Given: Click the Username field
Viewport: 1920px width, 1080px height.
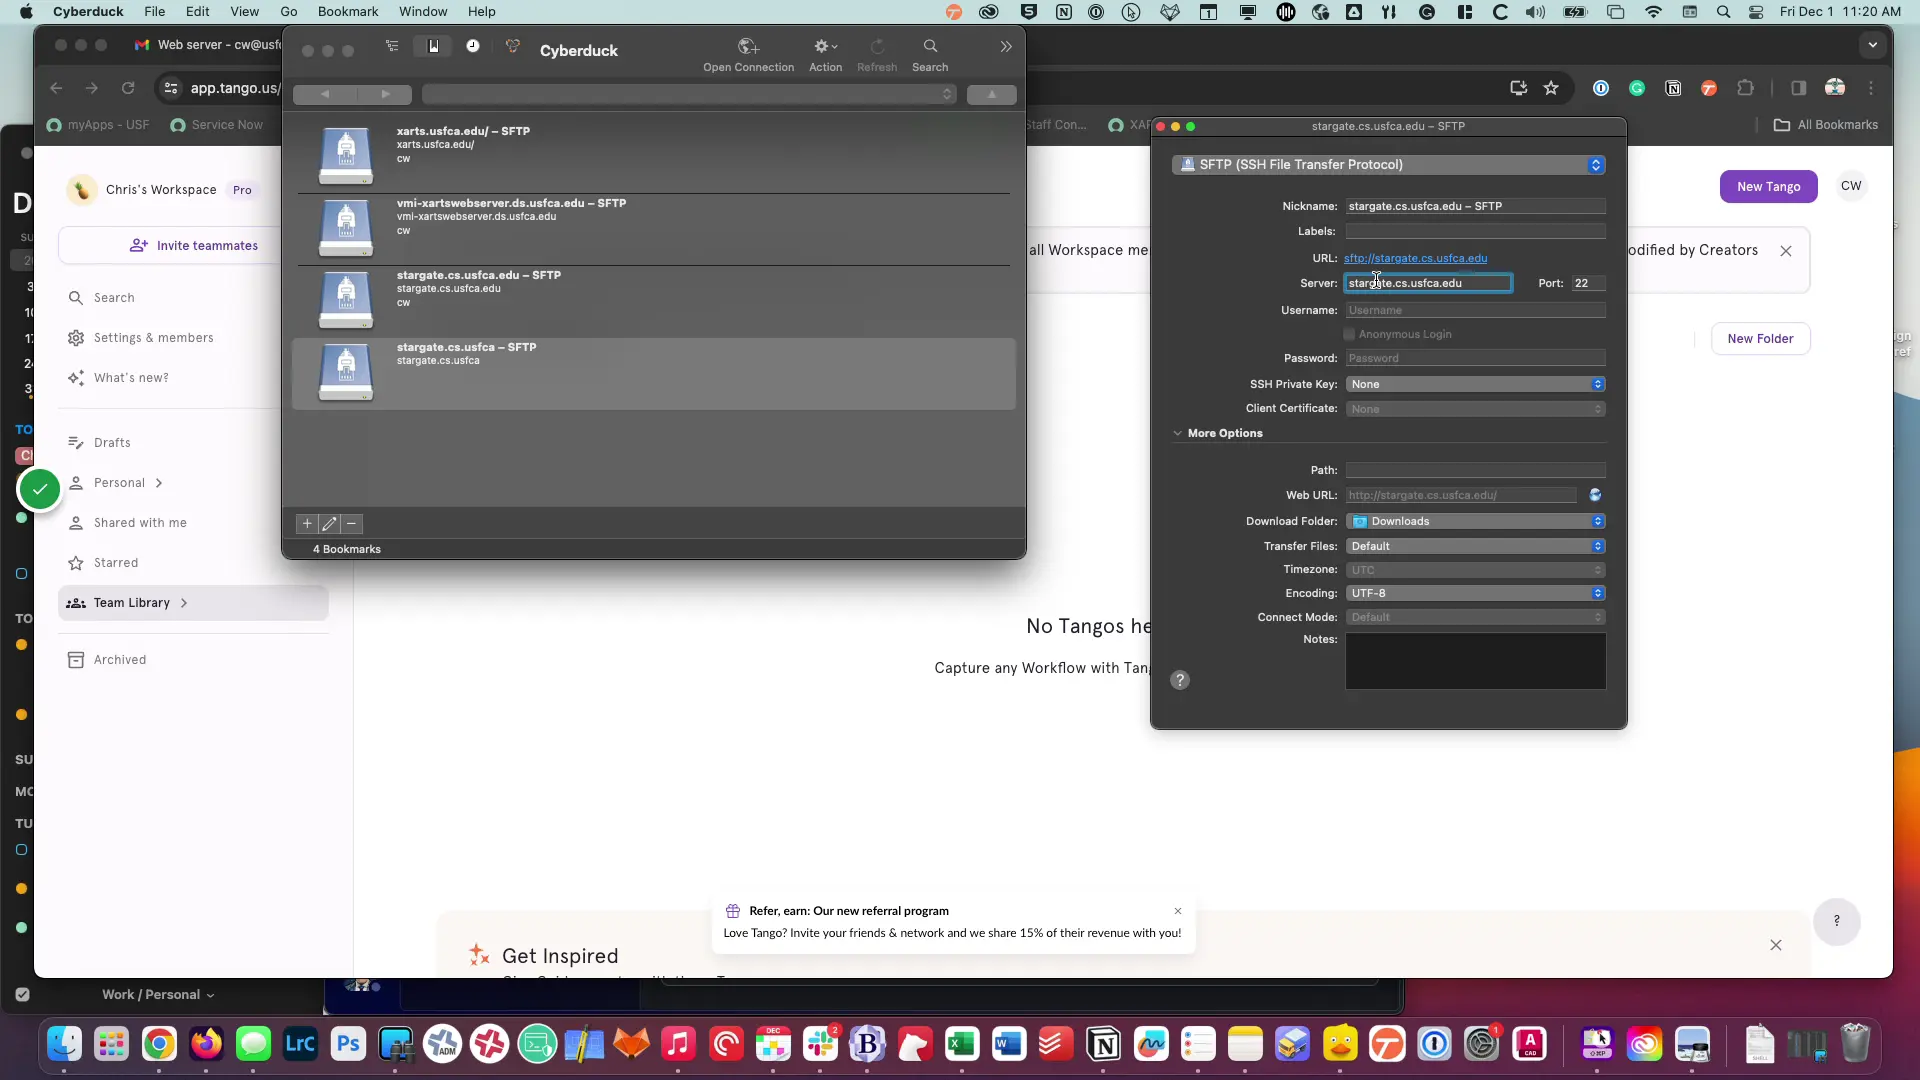Looking at the screenshot, I should tap(1475, 310).
